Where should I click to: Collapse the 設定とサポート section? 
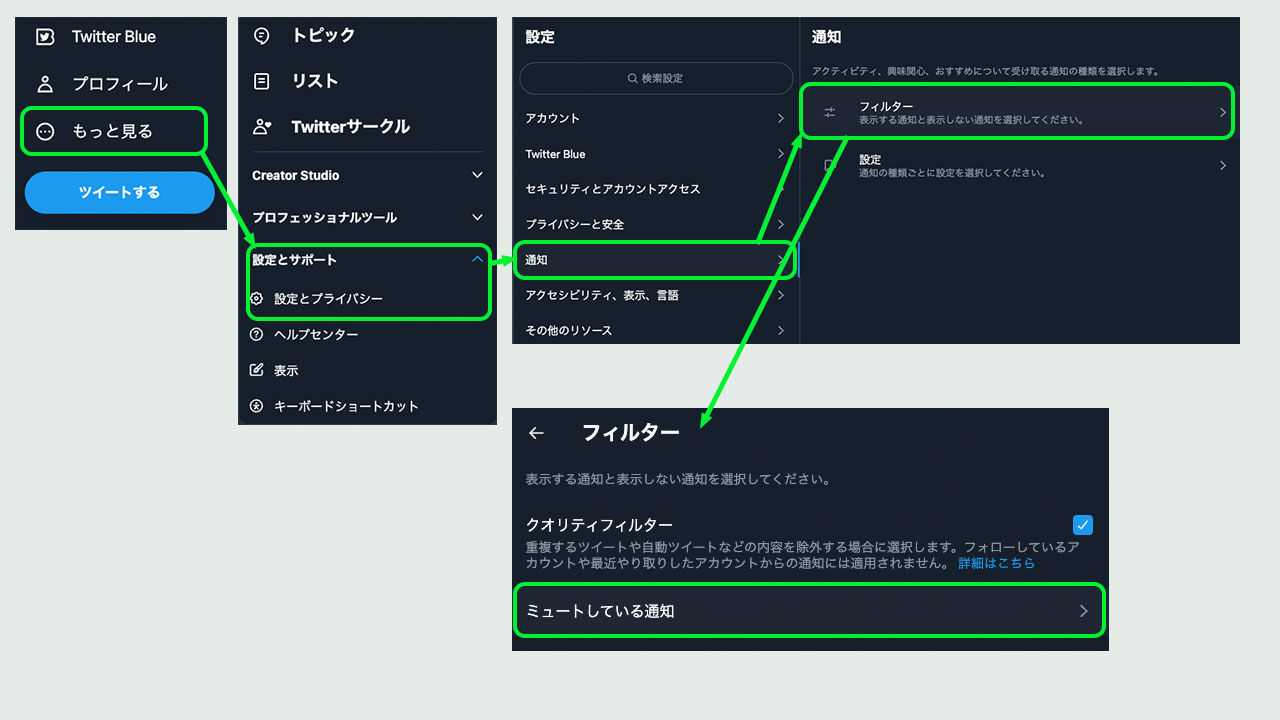477,259
